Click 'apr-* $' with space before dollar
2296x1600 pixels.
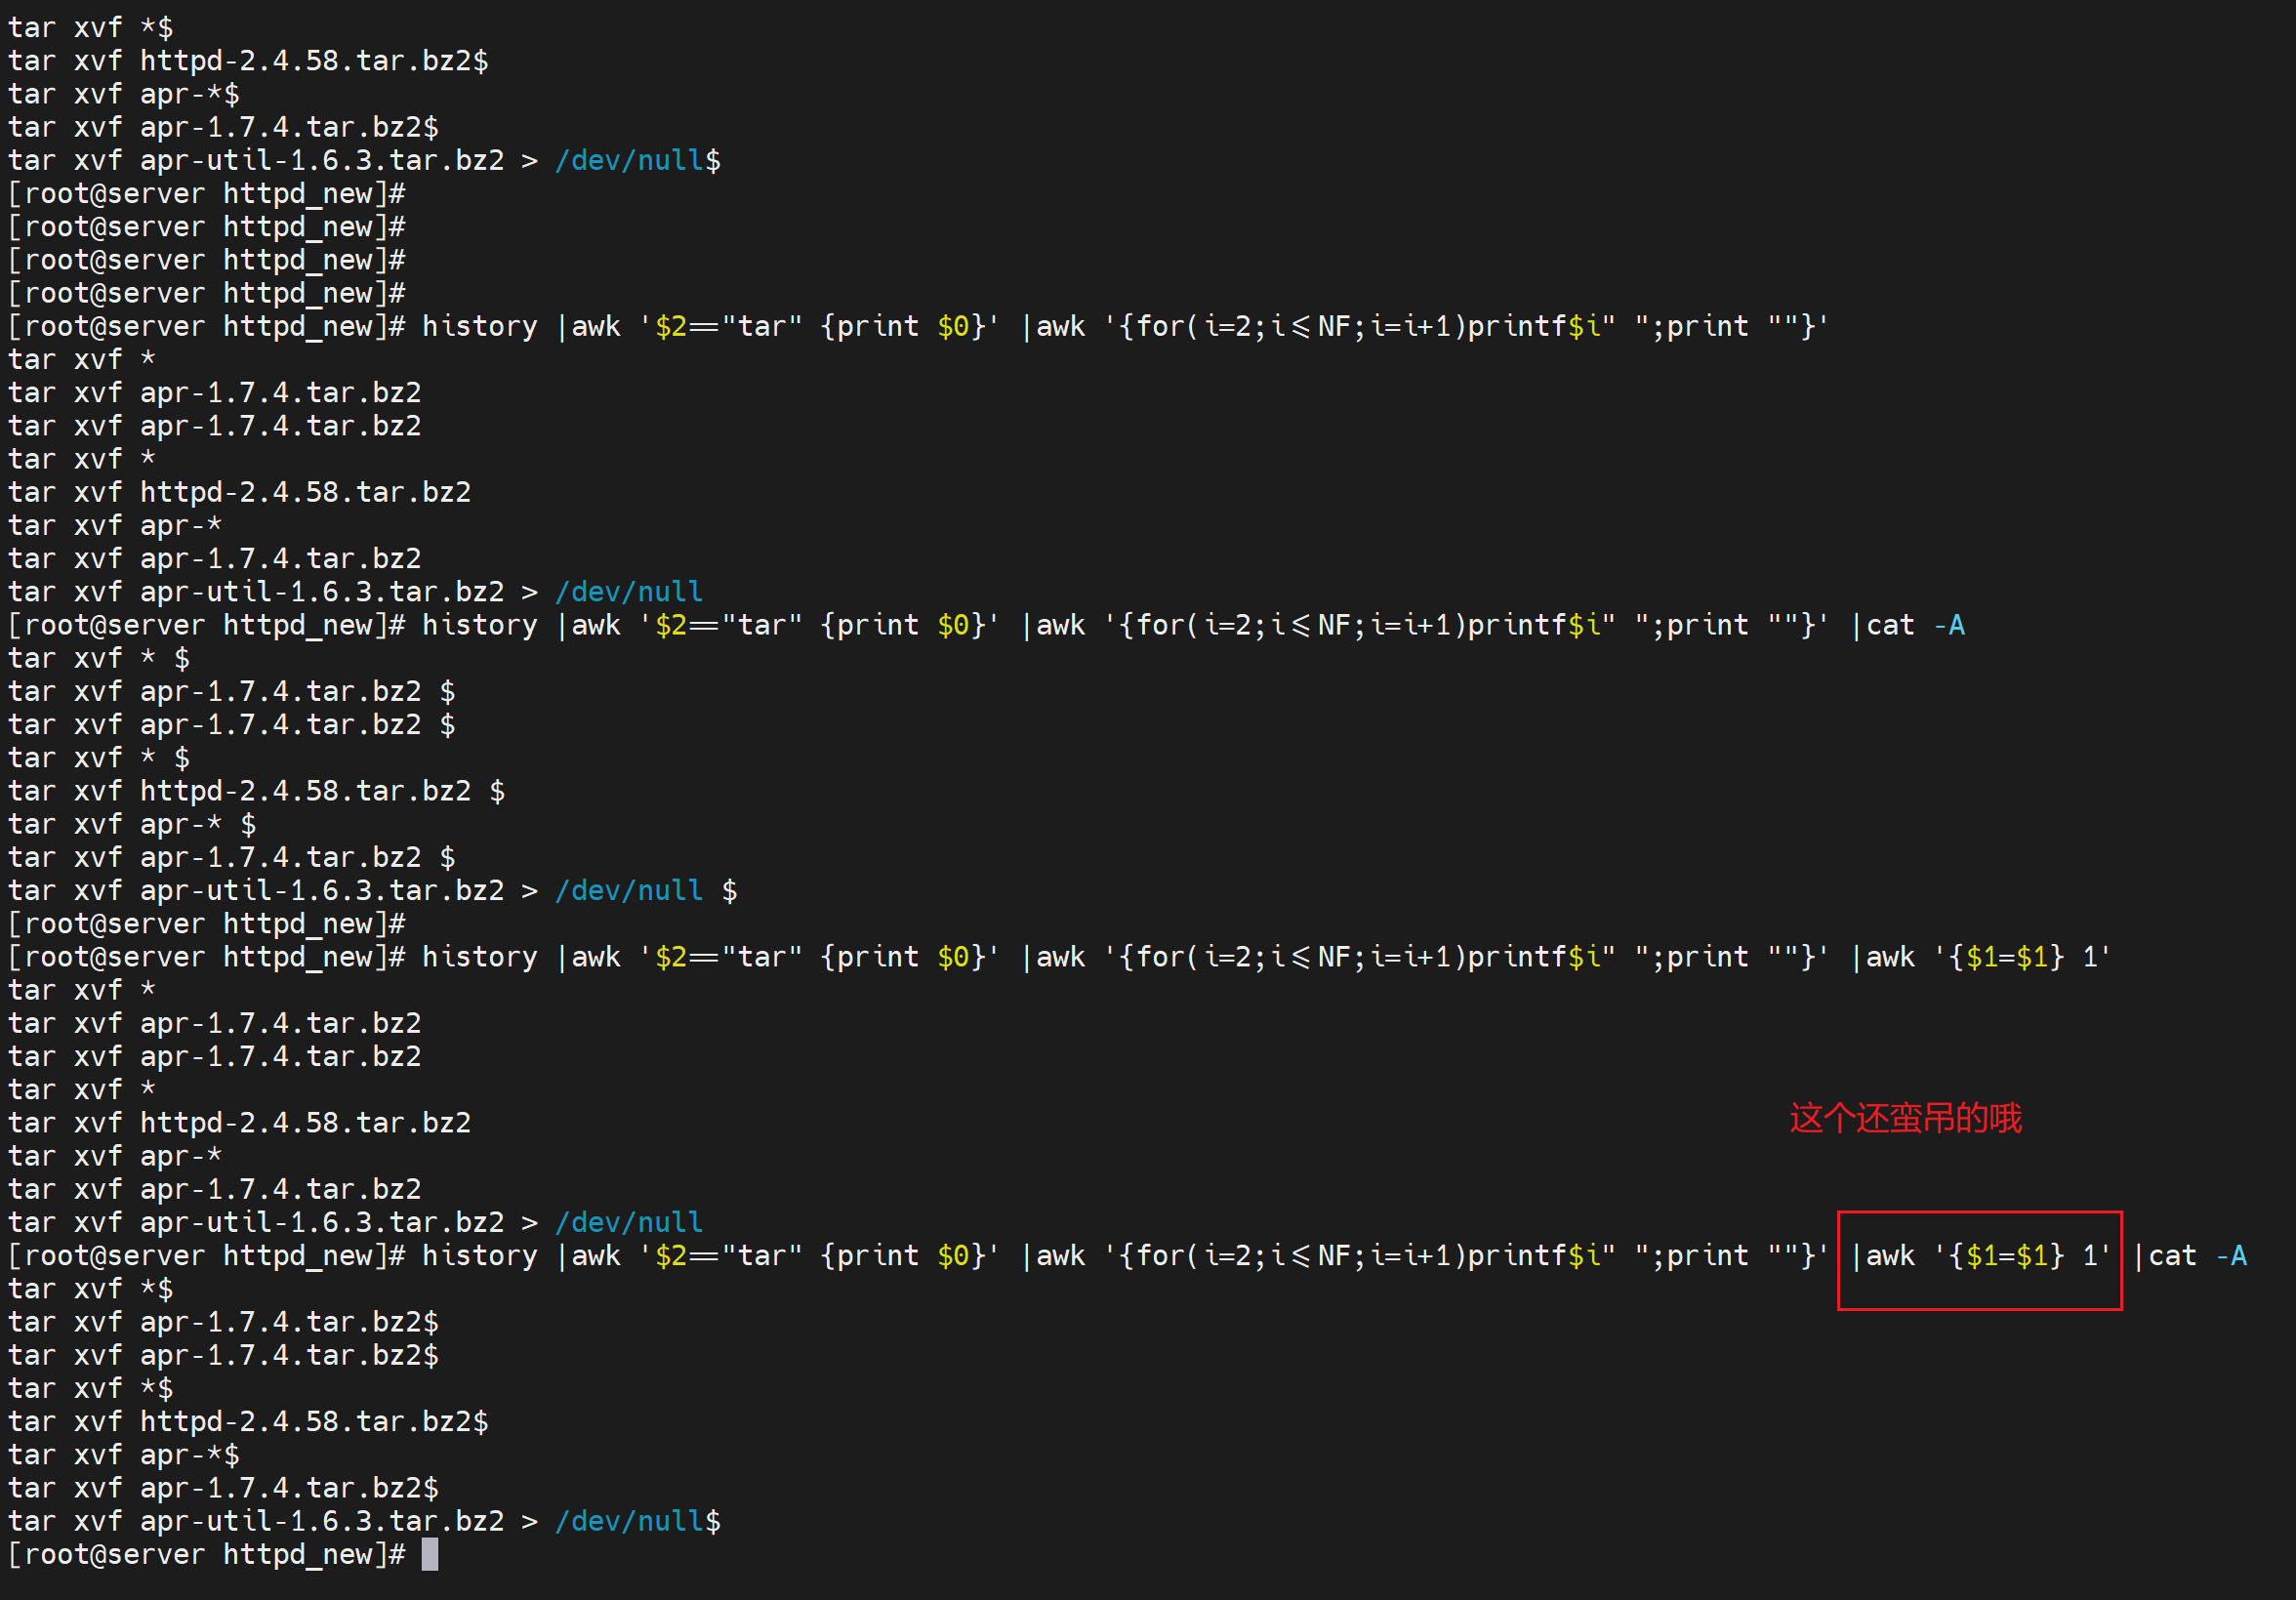(x=197, y=825)
